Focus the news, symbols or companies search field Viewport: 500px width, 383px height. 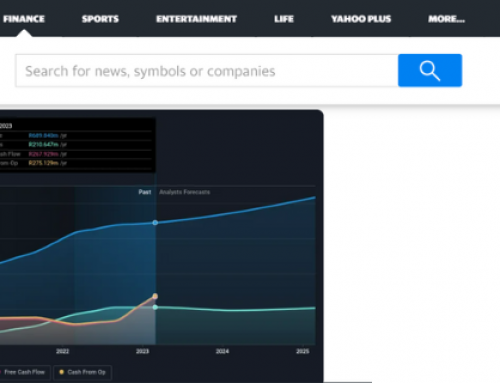(207, 71)
